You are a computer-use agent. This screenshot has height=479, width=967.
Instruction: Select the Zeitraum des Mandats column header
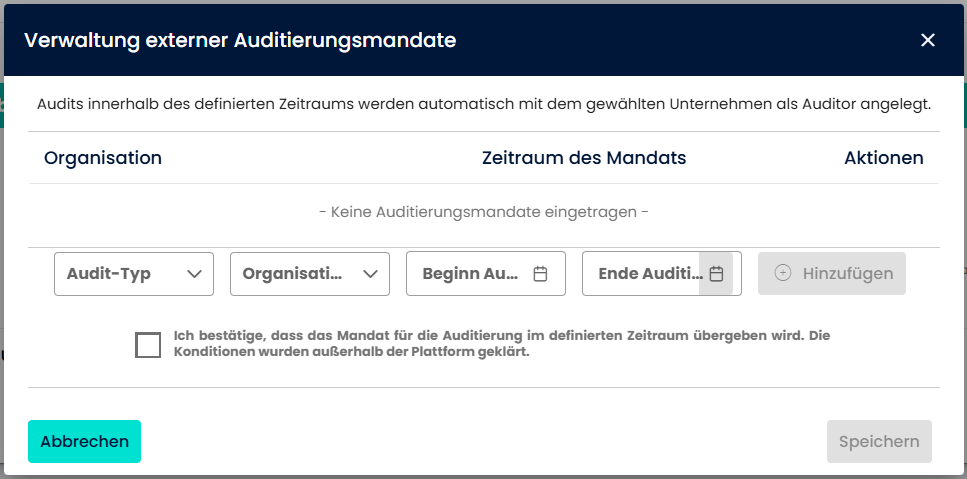(x=584, y=158)
